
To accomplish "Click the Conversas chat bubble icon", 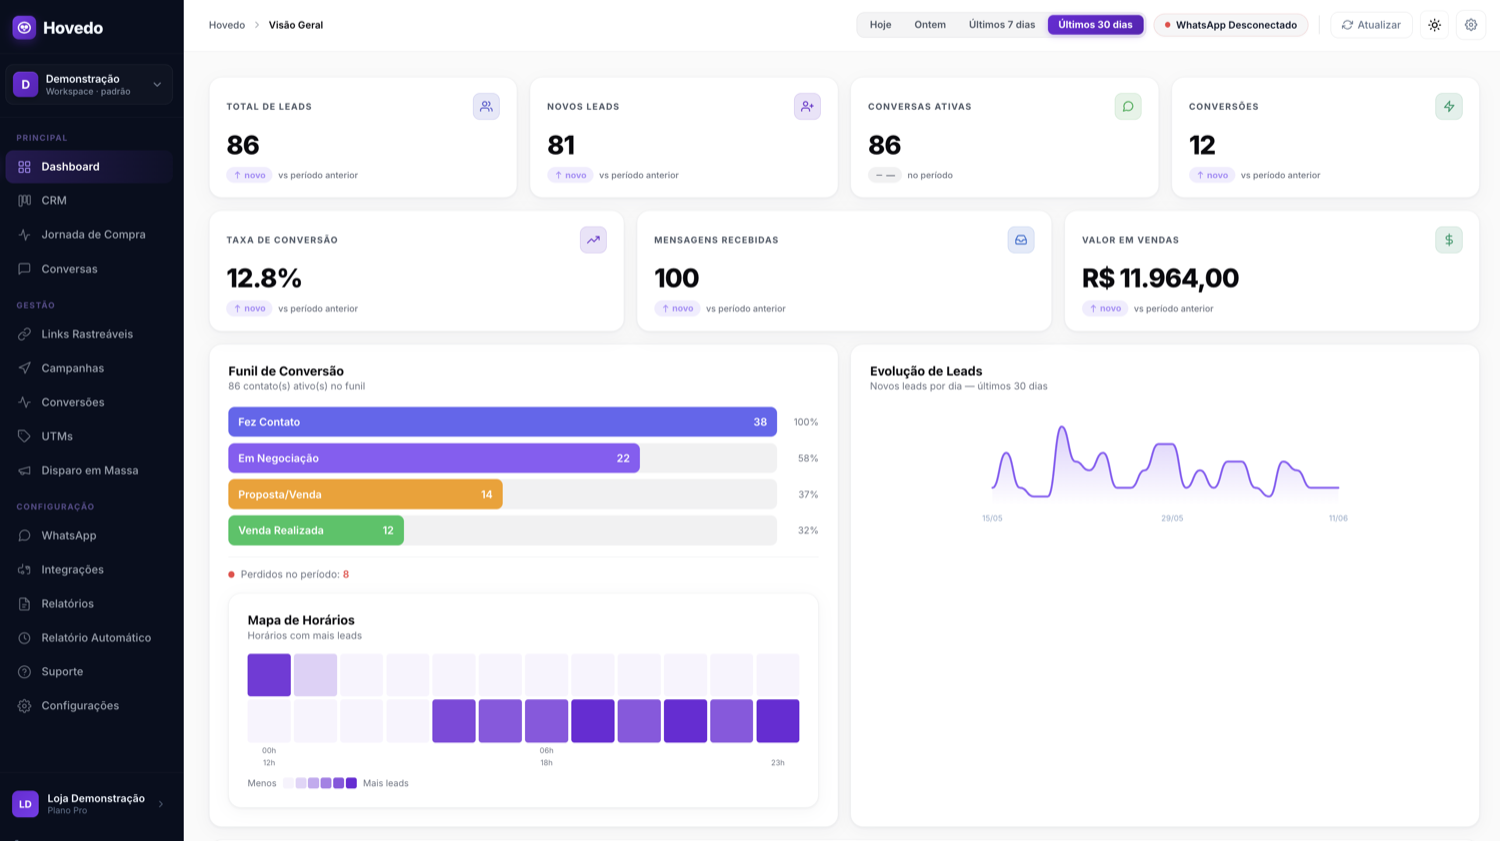I will [x=24, y=269].
